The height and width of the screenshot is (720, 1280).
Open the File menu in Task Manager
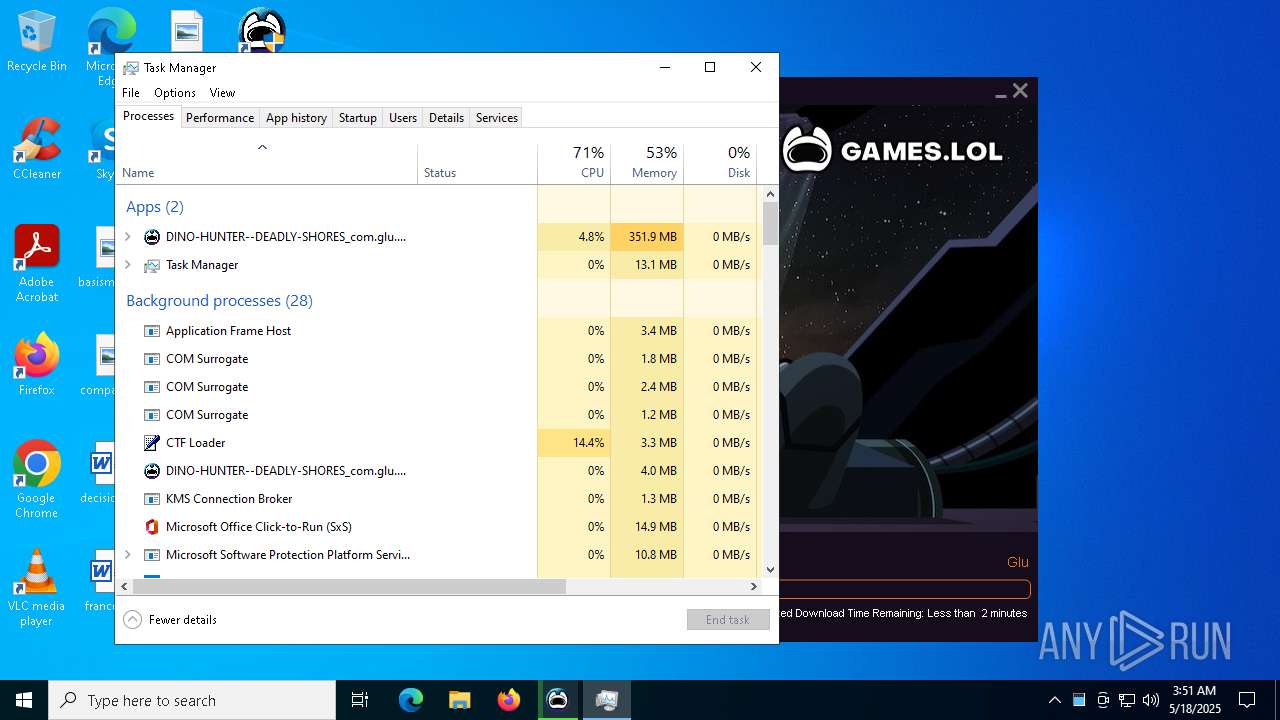(x=131, y=93)
